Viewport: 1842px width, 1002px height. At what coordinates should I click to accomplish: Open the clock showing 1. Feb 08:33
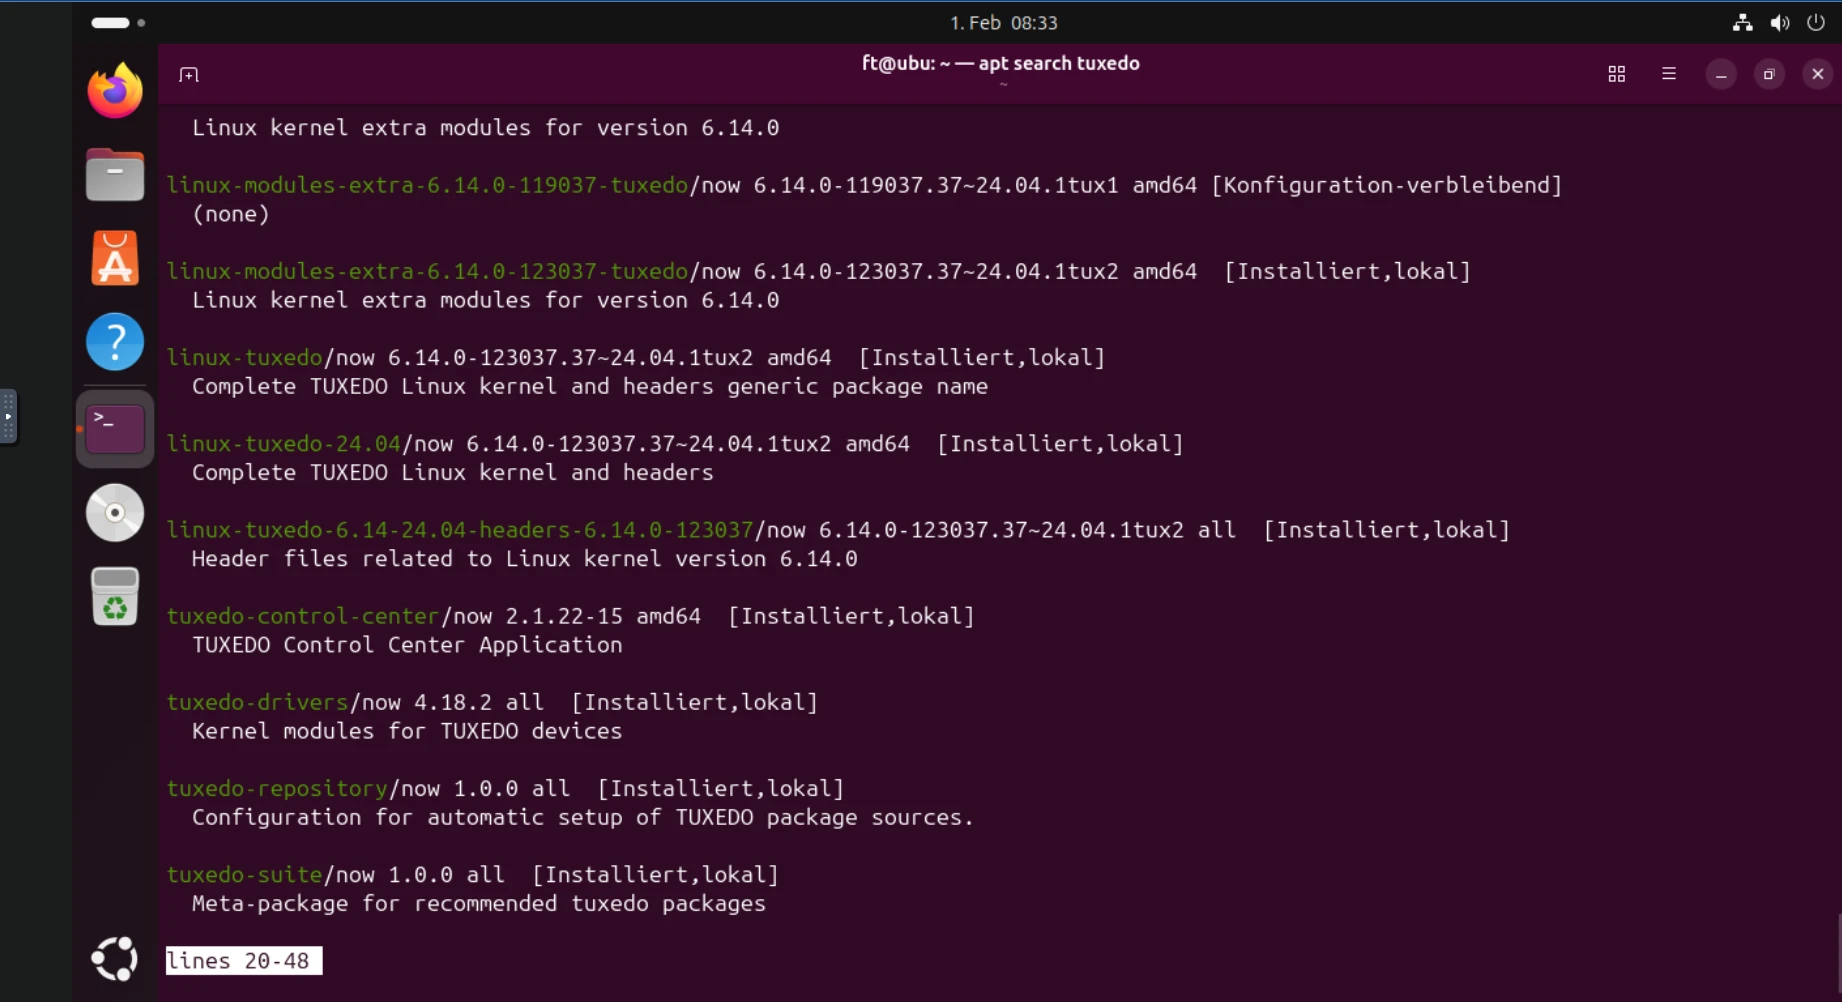[x=1003, y=23]
